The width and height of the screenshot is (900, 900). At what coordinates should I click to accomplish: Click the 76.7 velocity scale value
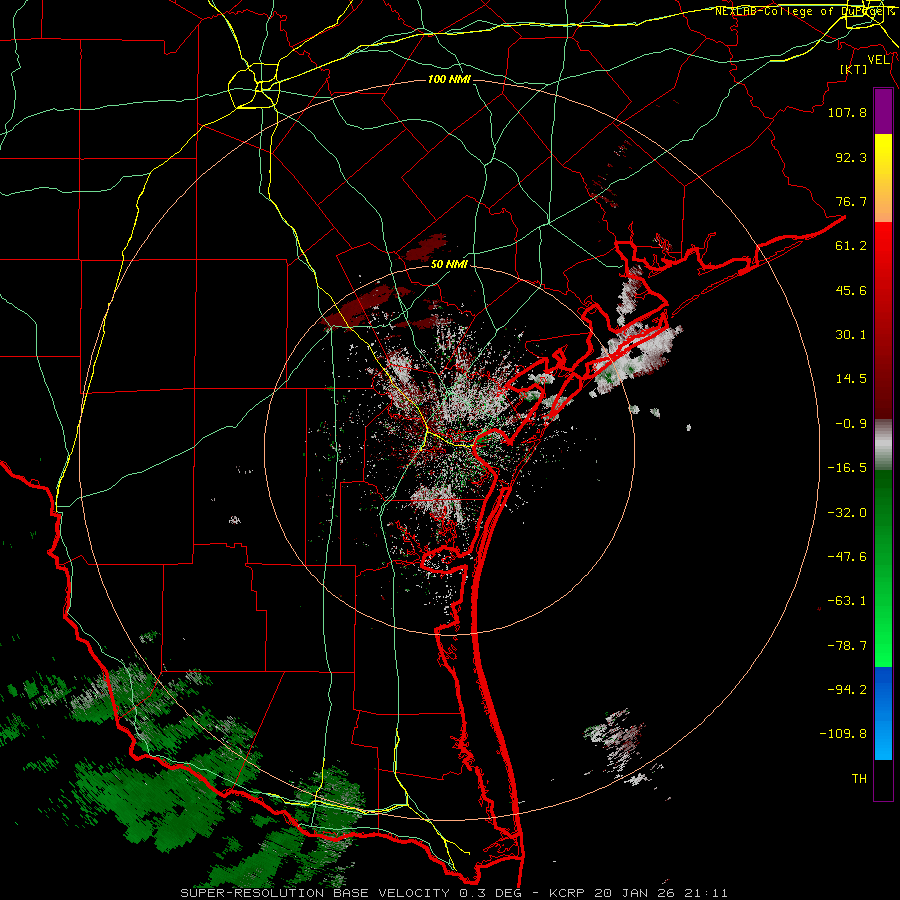851,201
